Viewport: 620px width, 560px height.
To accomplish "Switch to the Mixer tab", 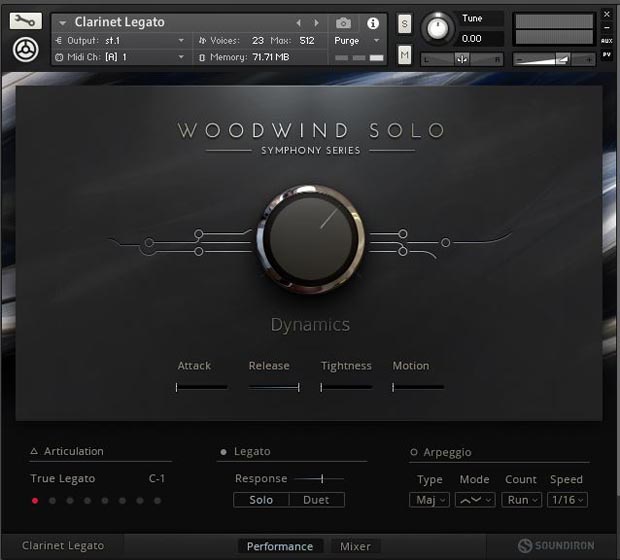I will tap(355, 546).
